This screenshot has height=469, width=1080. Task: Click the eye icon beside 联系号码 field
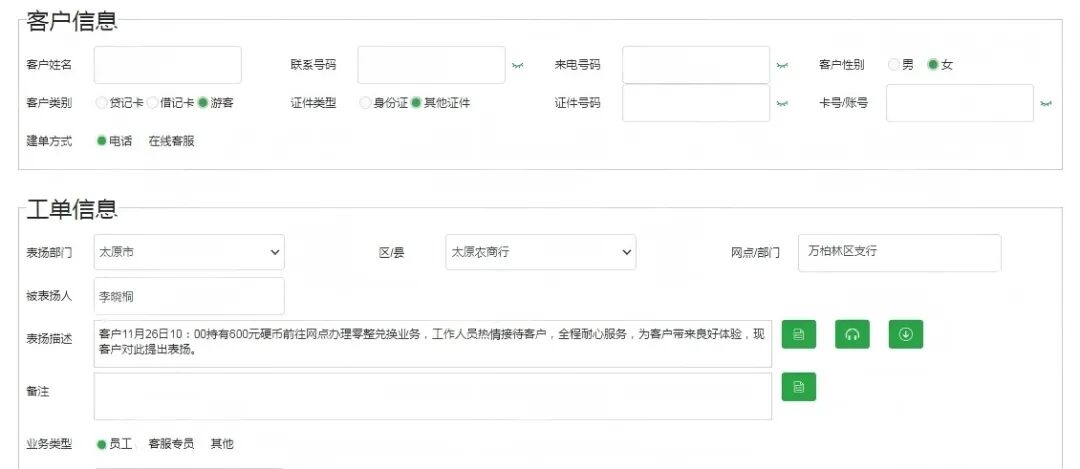517,65
